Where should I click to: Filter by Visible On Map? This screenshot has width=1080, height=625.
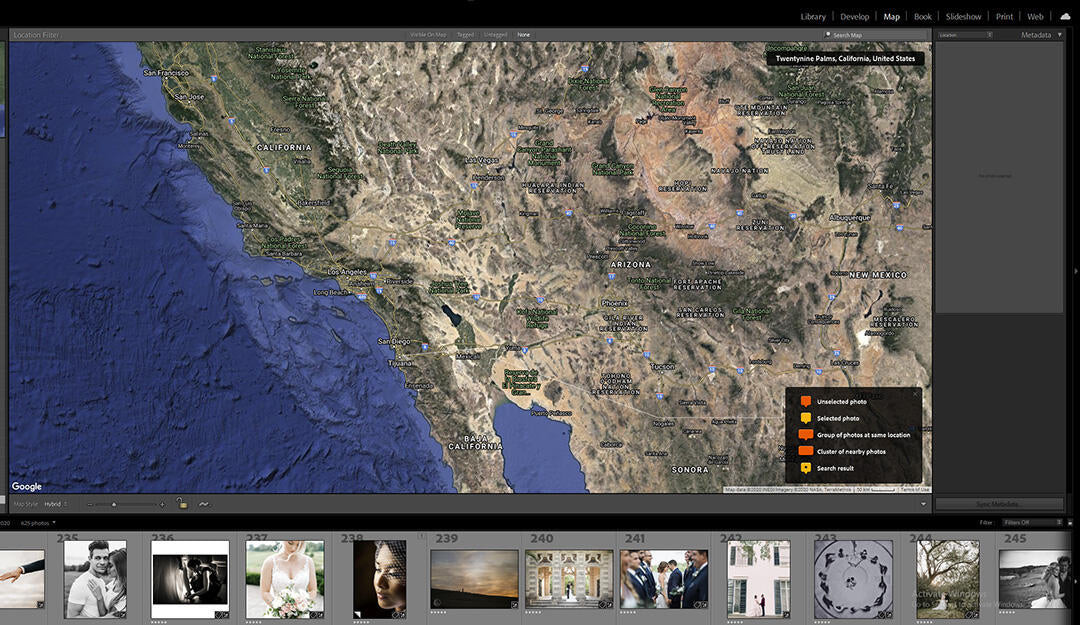click(428, 34)
